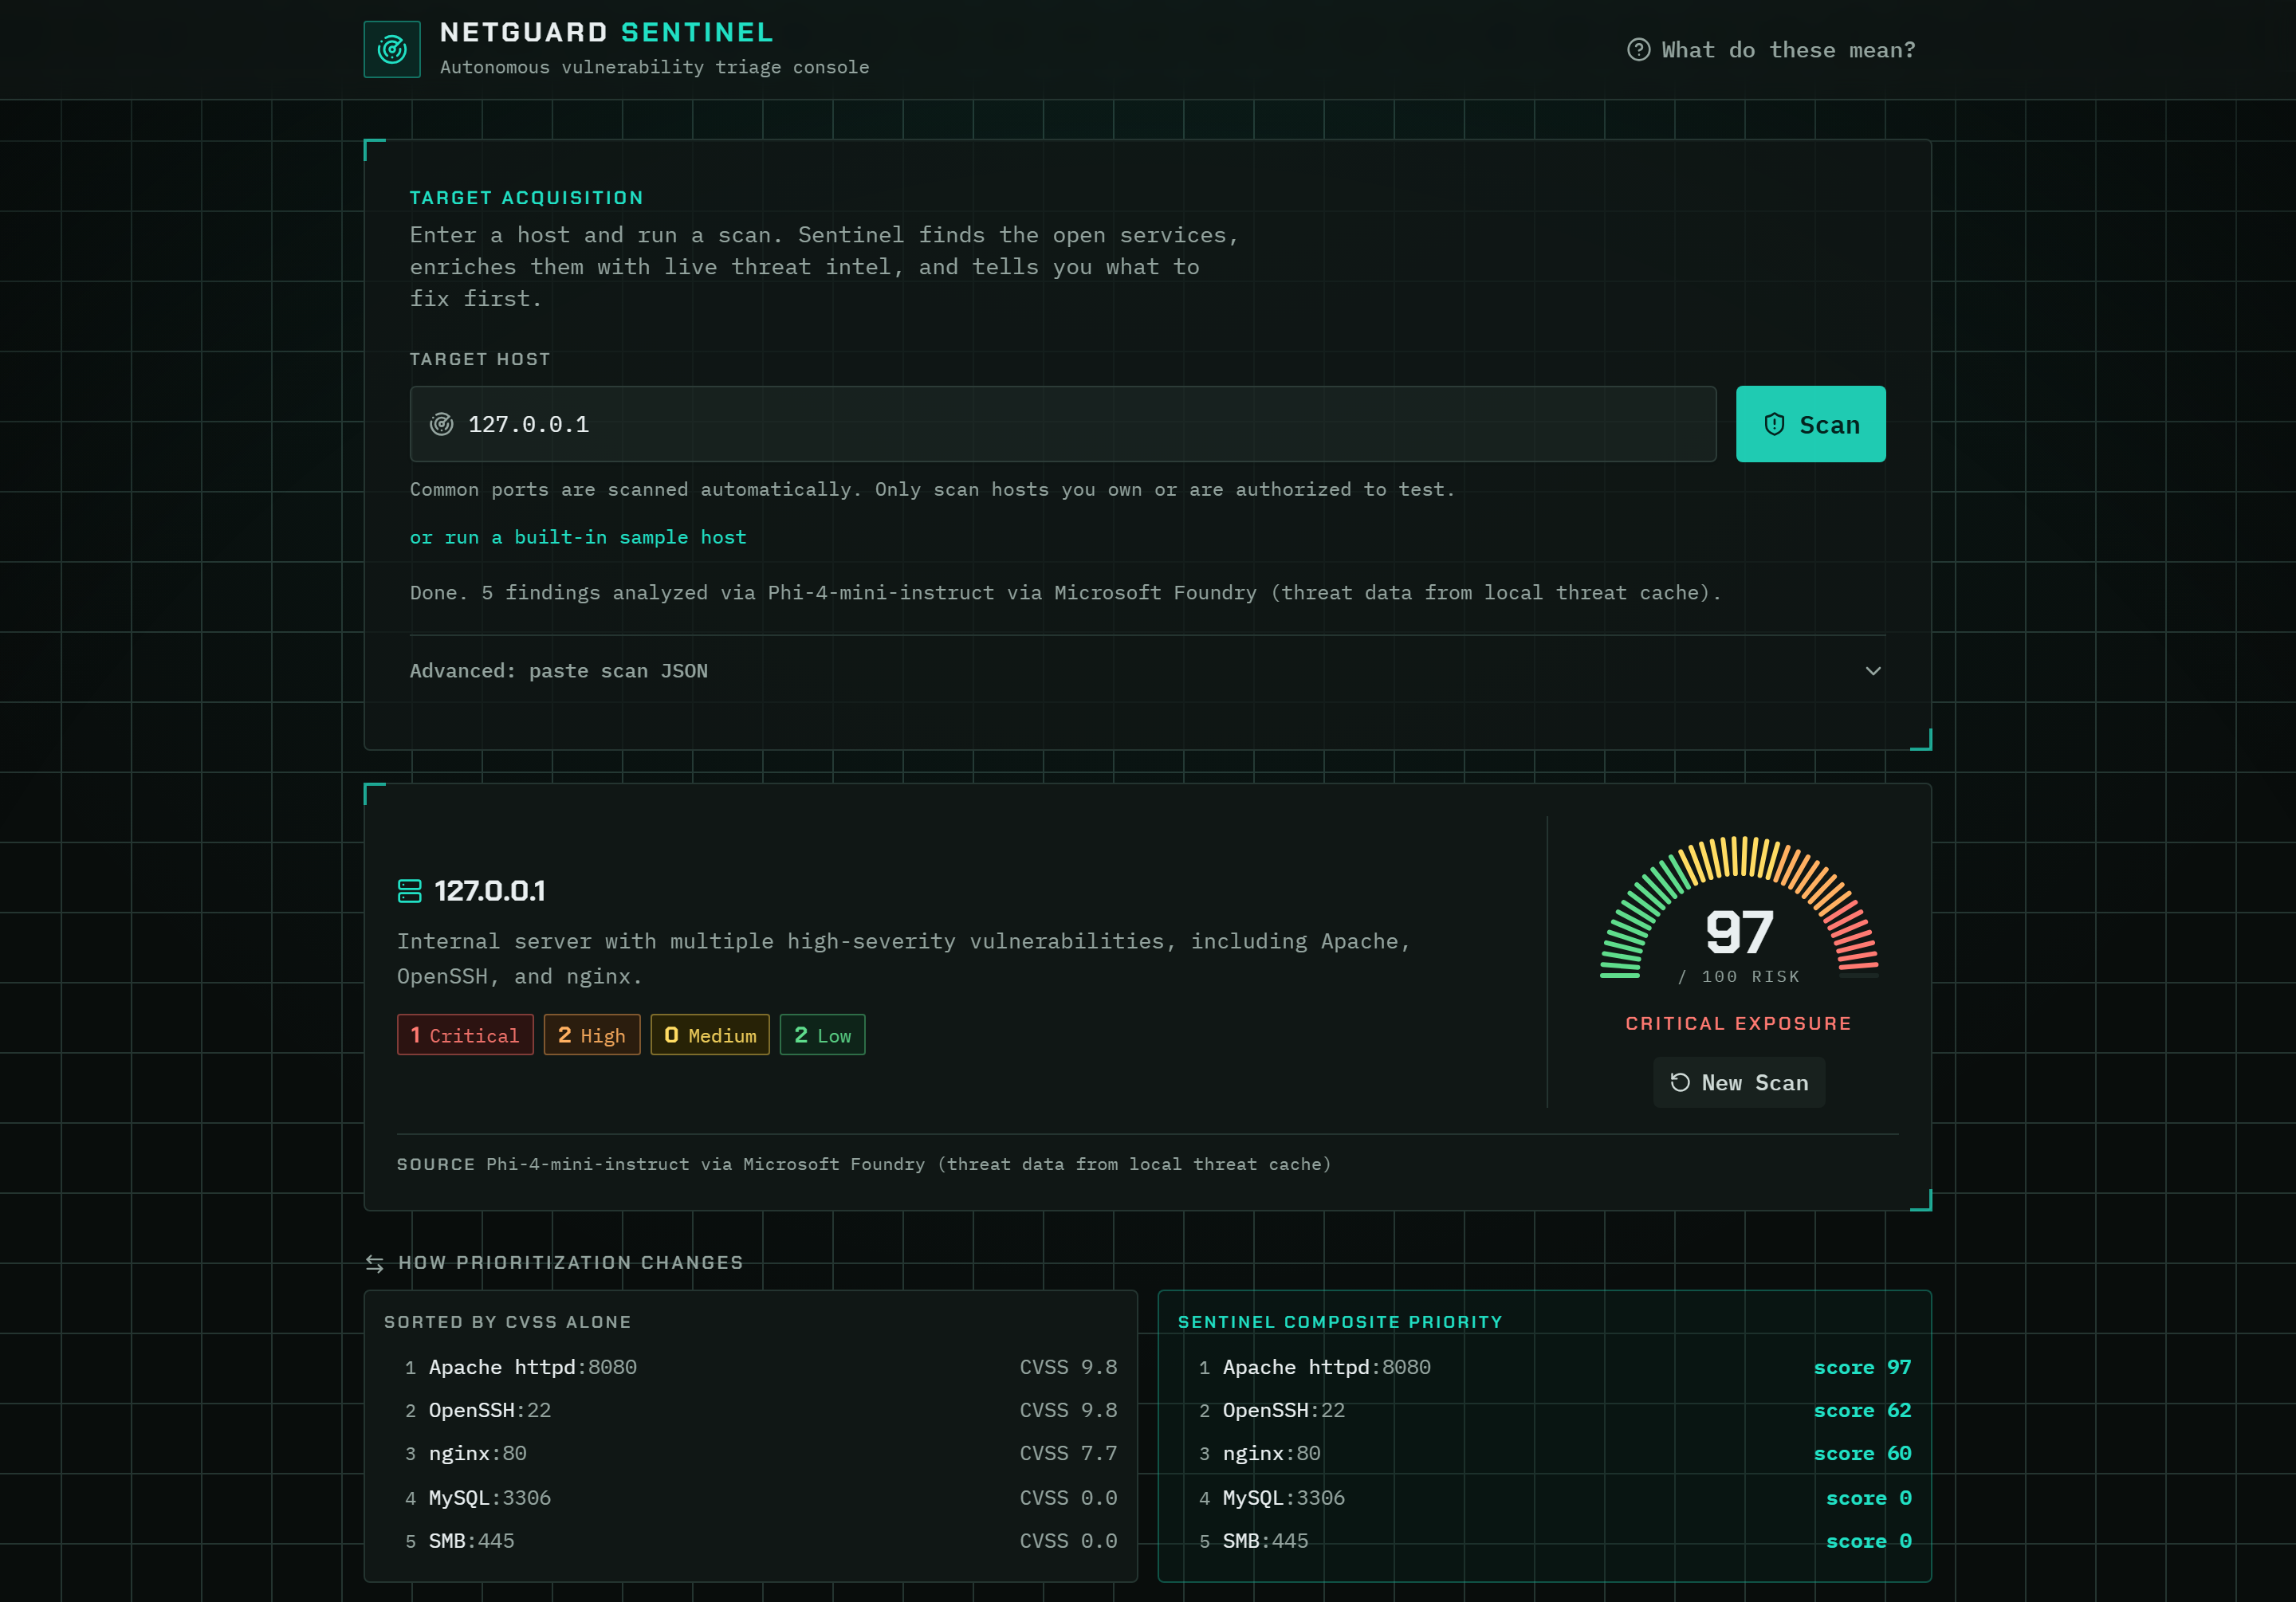2296x1602 pixels.
Task: Begin a New Scan
Action: pyautogui.click(x=1739, y=1083)
